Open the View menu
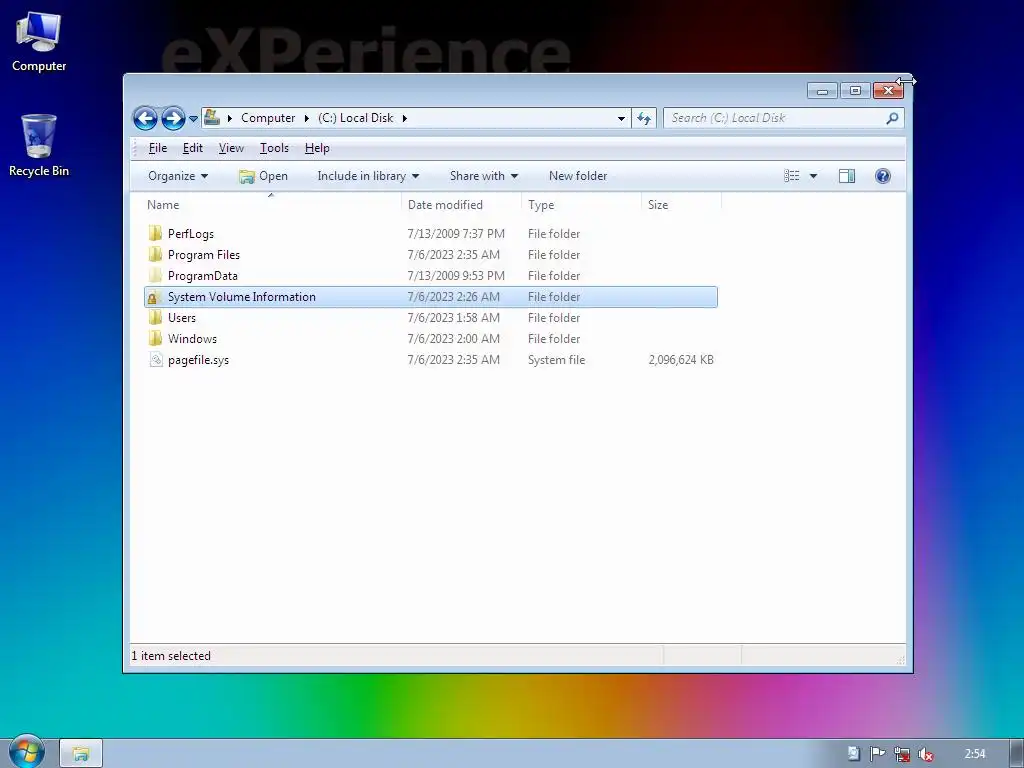Image resolution: width=1024 pixels, height=768 pixels. pyautogui.click(x=231, y=148)
